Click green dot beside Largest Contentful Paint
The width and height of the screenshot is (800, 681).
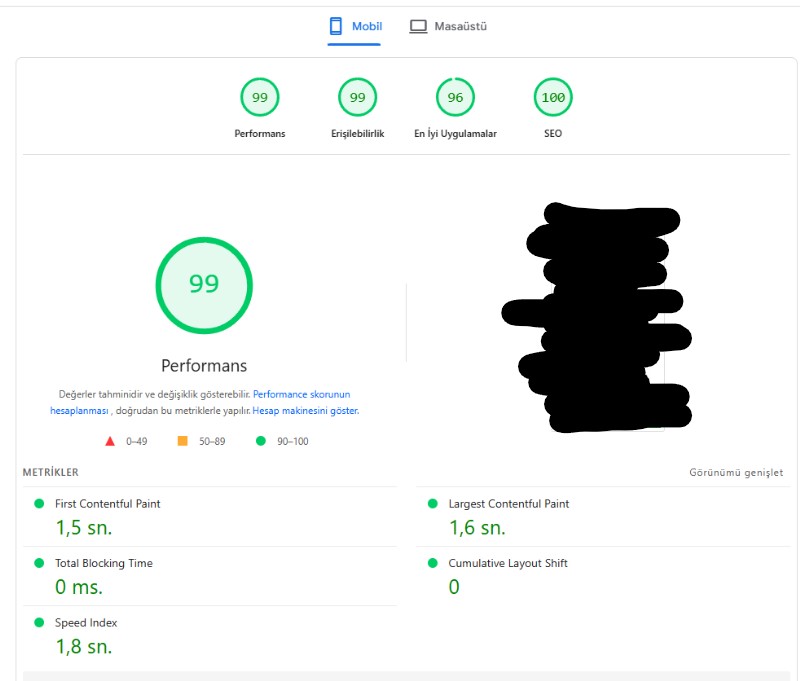[x=433, y=503]
